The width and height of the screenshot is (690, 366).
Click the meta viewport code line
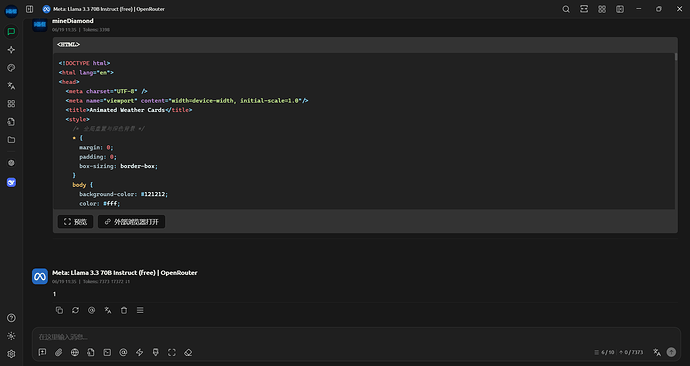(187, 101)
